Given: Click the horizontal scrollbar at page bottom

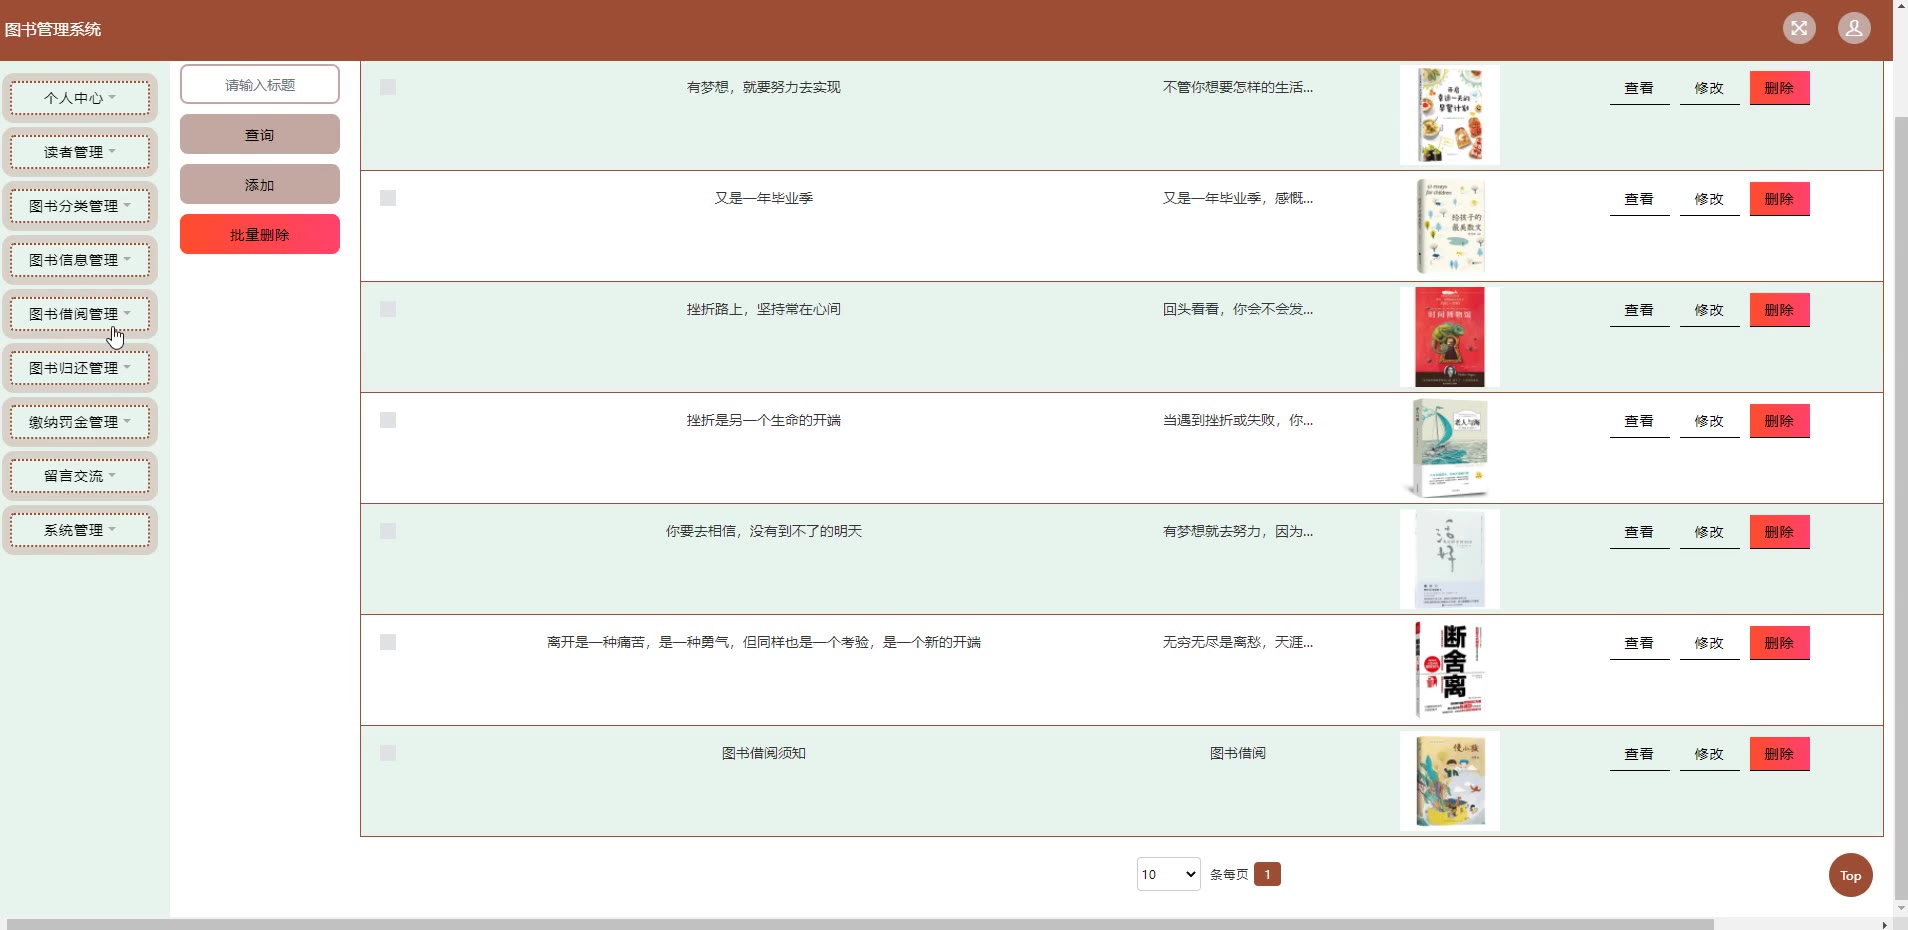Looking at the screenshot, I should [x=860, y=924].
